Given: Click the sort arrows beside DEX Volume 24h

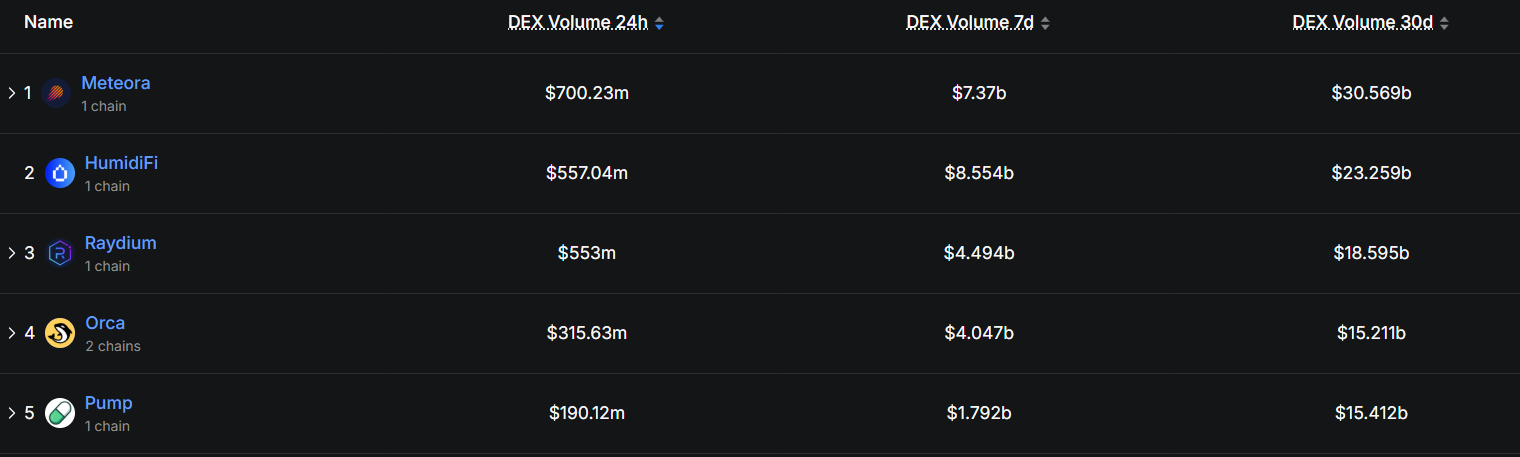Looking at the screenshot, I should click(659, 23).
